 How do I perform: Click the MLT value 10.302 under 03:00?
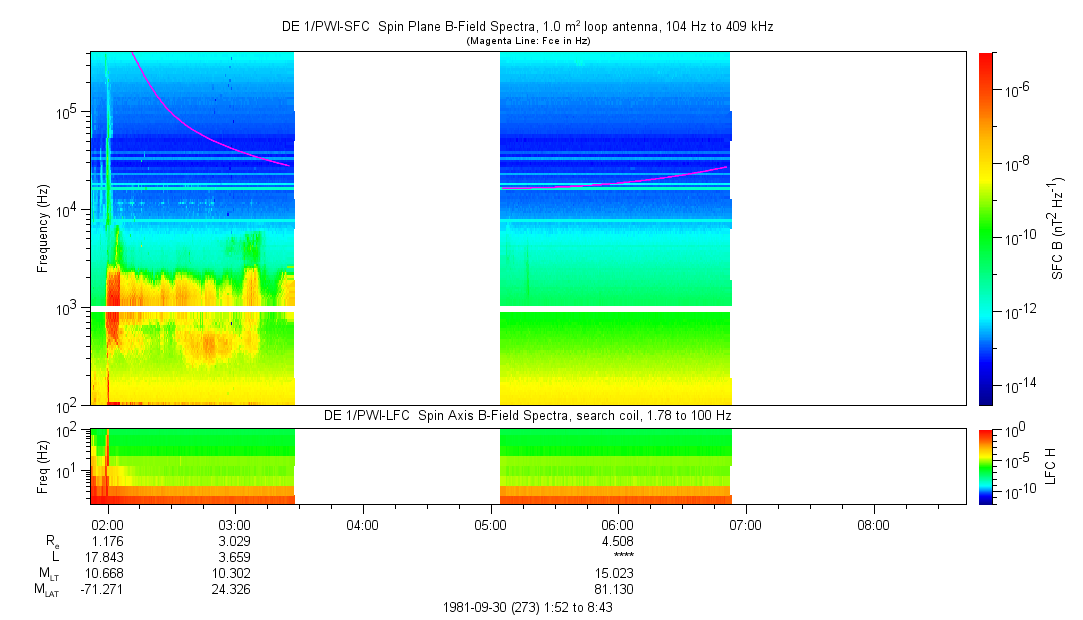tap(234, 573)
